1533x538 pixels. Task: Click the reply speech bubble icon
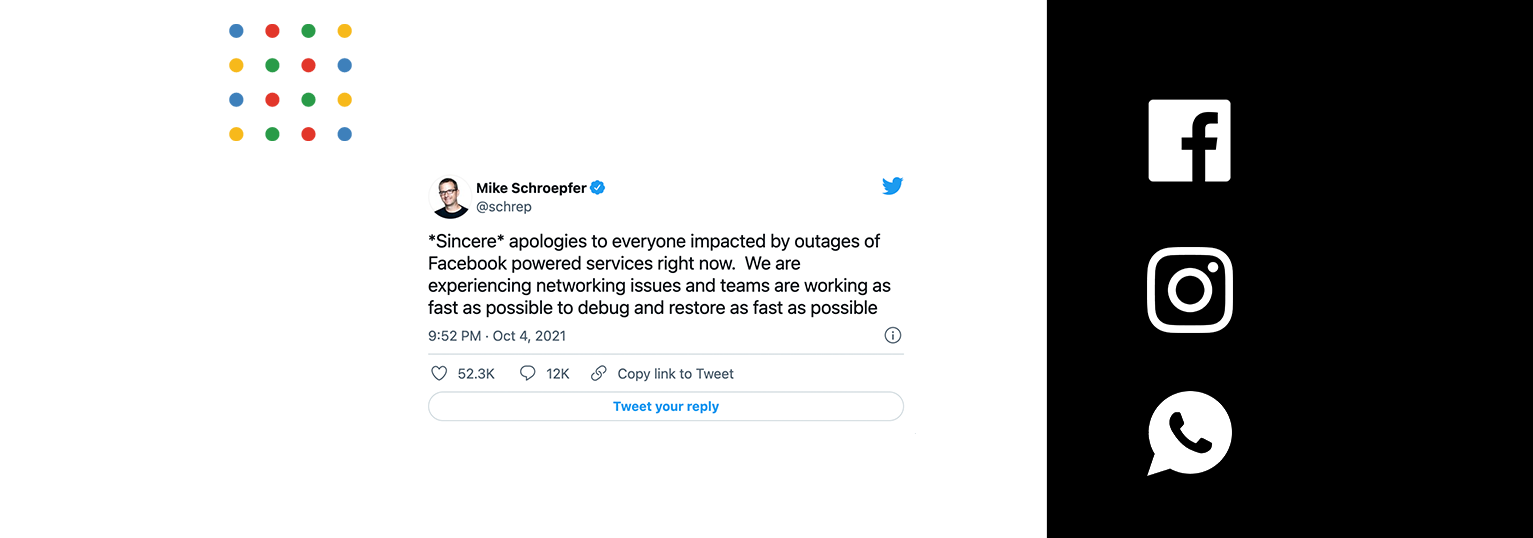tap(528, 373)
